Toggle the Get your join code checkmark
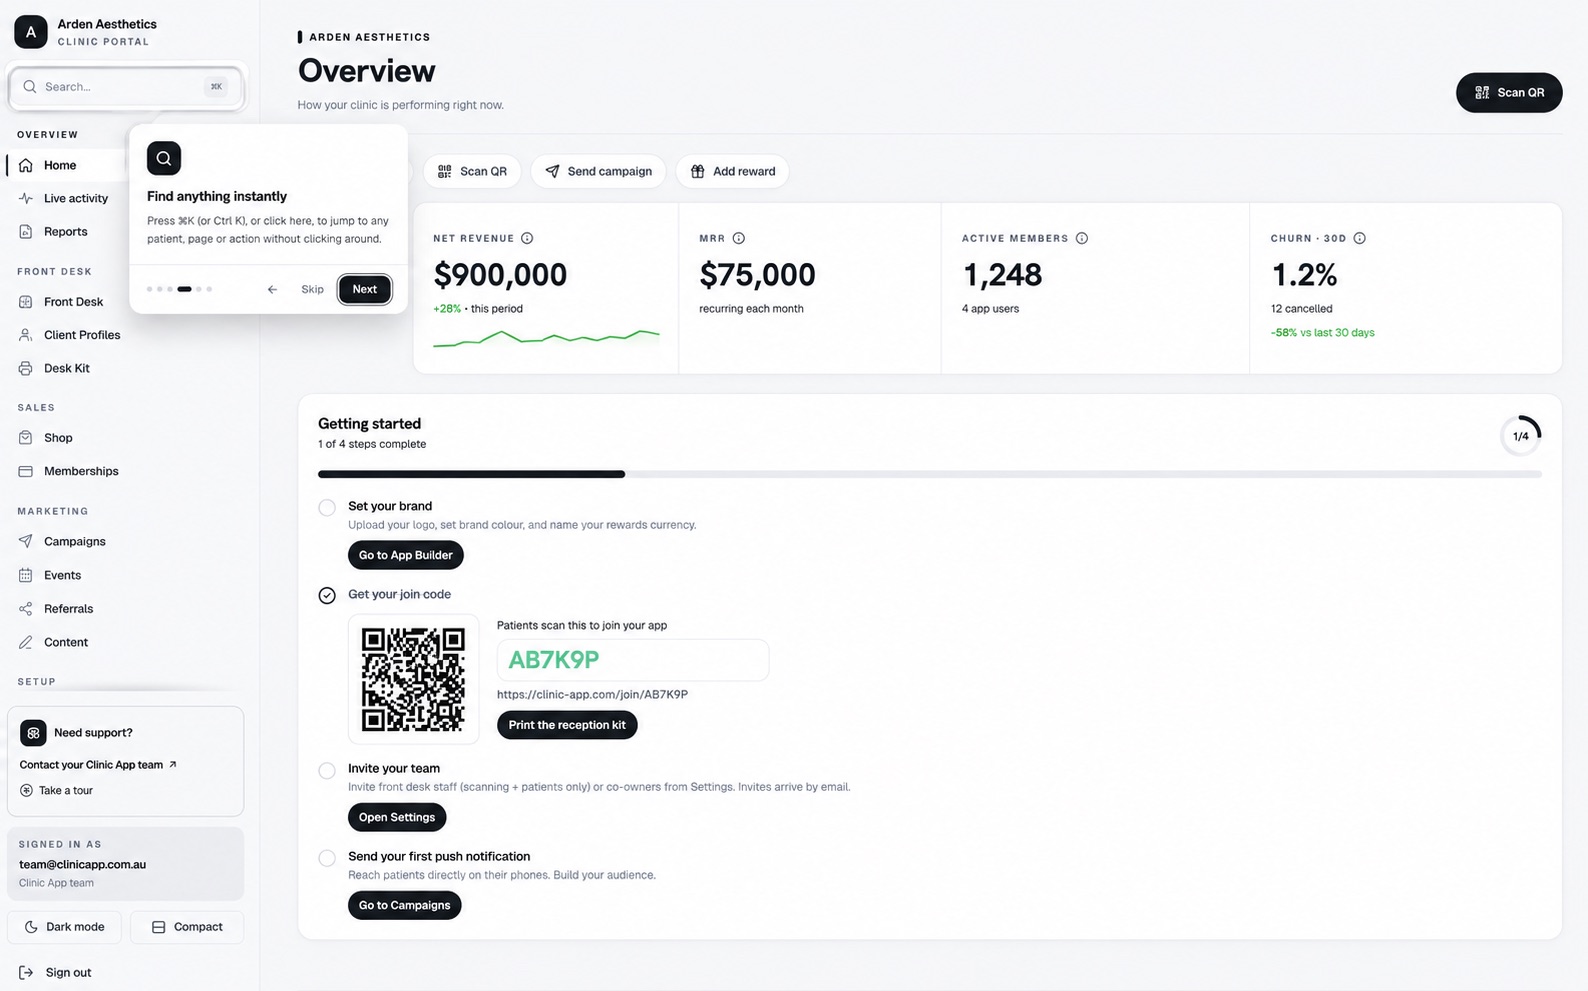This screenshot has width=1588, height=991. tap(327, 595)
